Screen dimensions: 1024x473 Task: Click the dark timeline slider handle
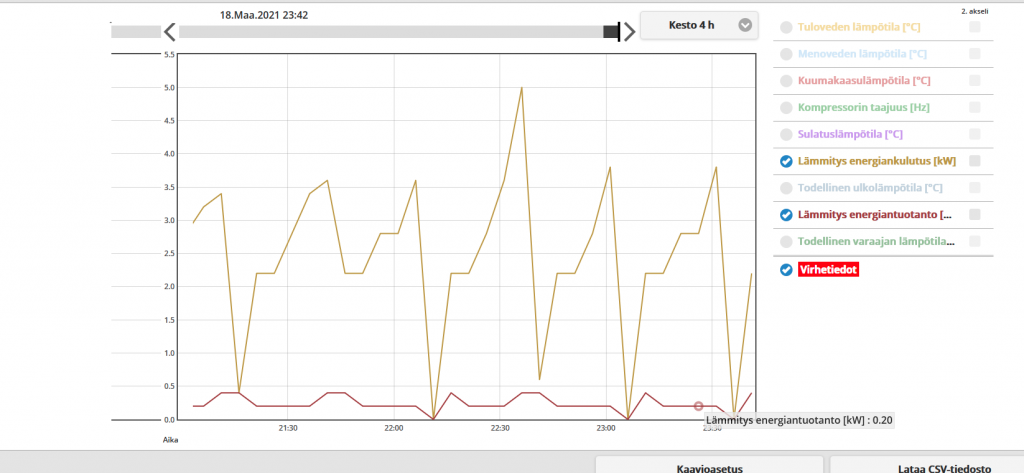coord(611,32)
